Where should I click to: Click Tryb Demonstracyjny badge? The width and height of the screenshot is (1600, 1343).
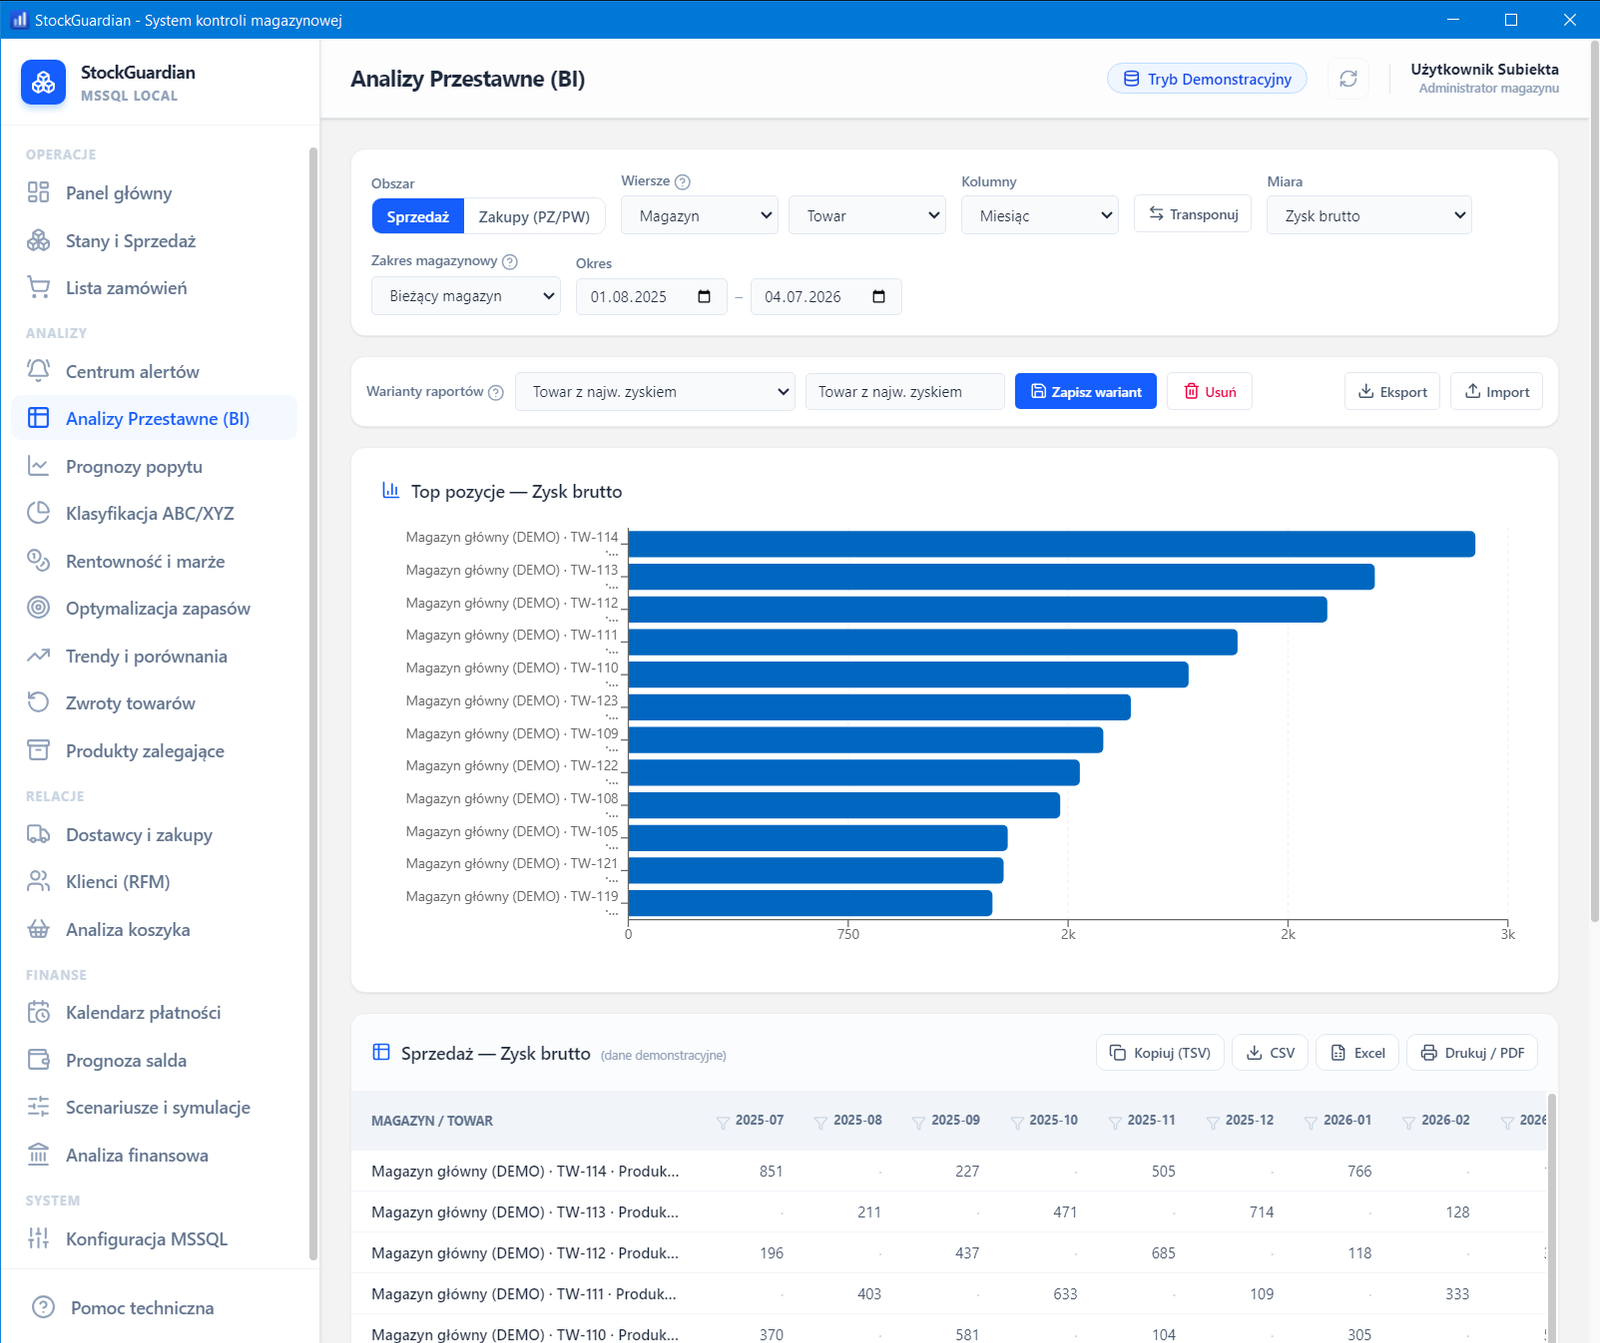[1207, 79]
